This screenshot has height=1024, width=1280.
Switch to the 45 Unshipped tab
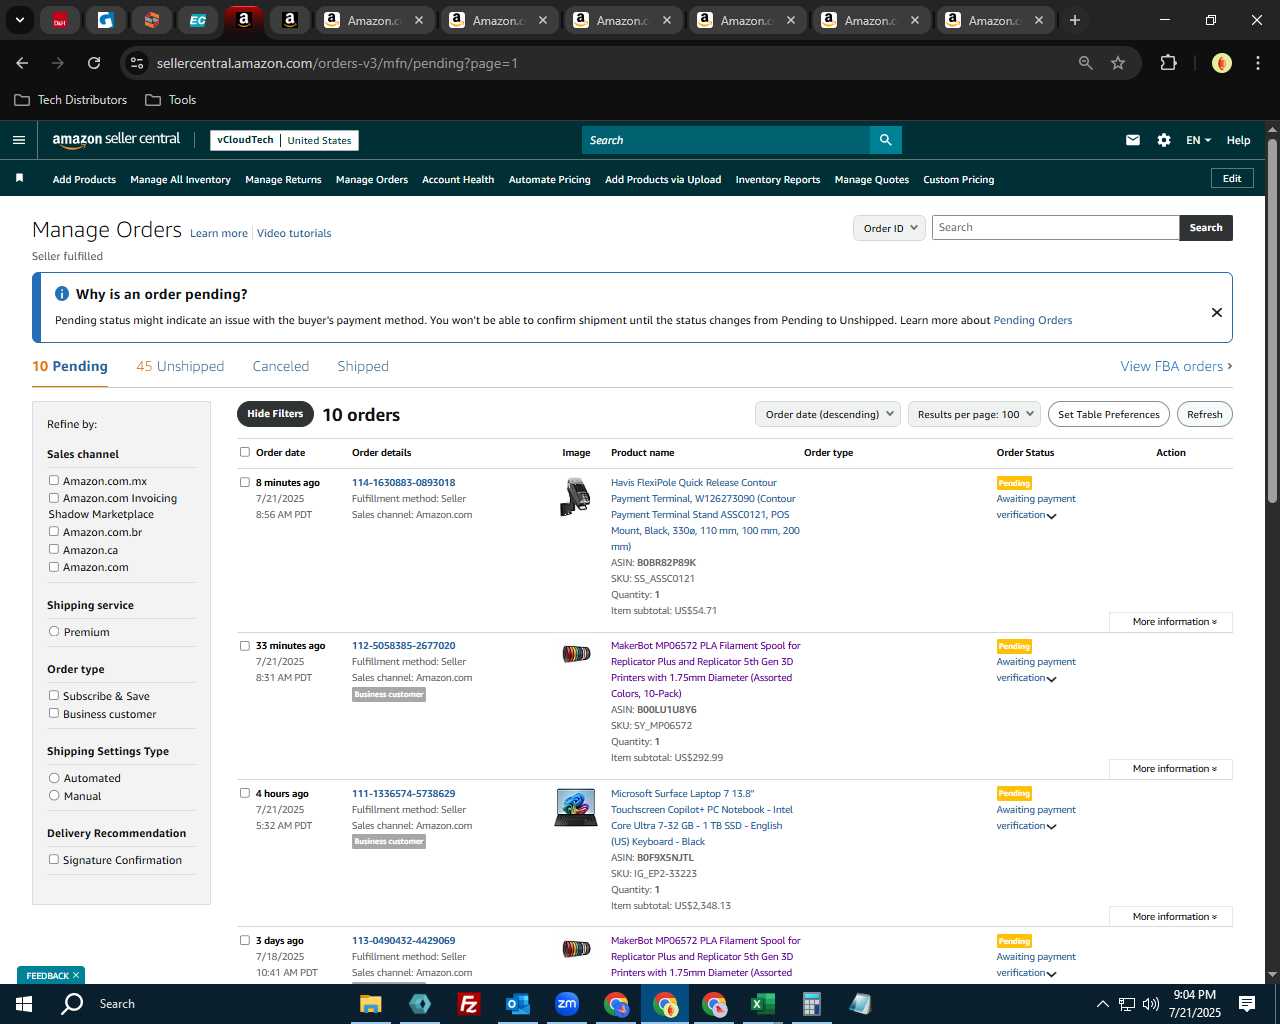point(180,366)
